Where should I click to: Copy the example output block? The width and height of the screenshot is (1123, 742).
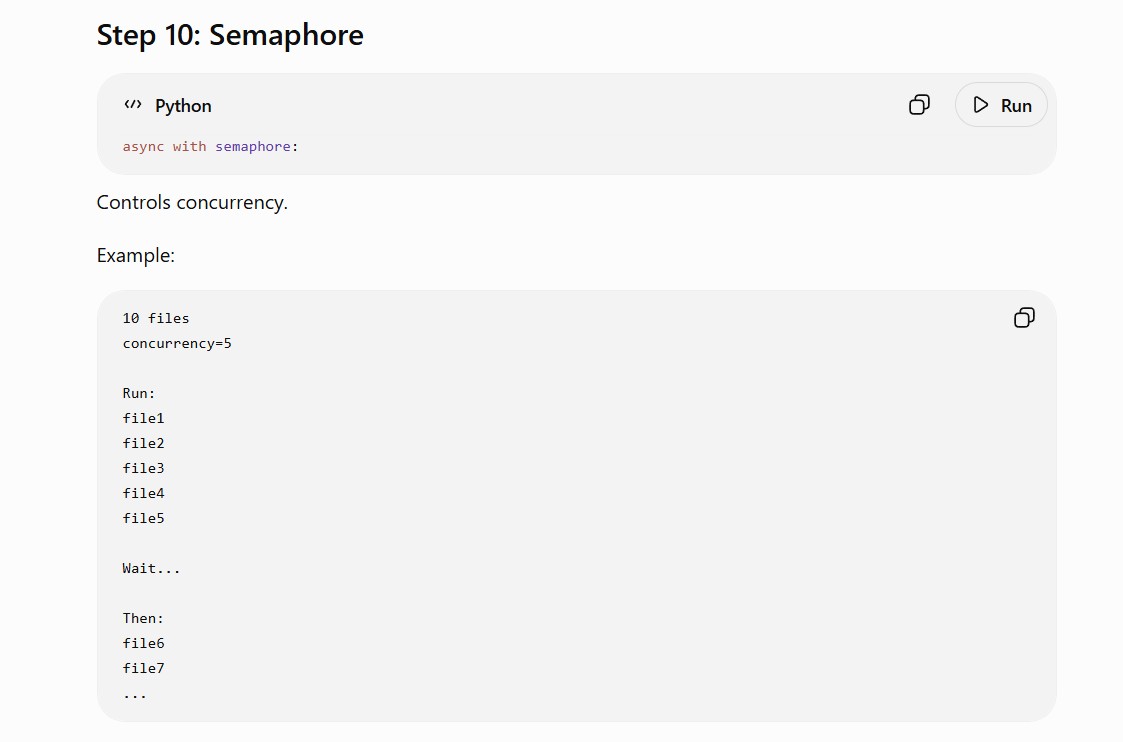click(x=1024, y=317)
